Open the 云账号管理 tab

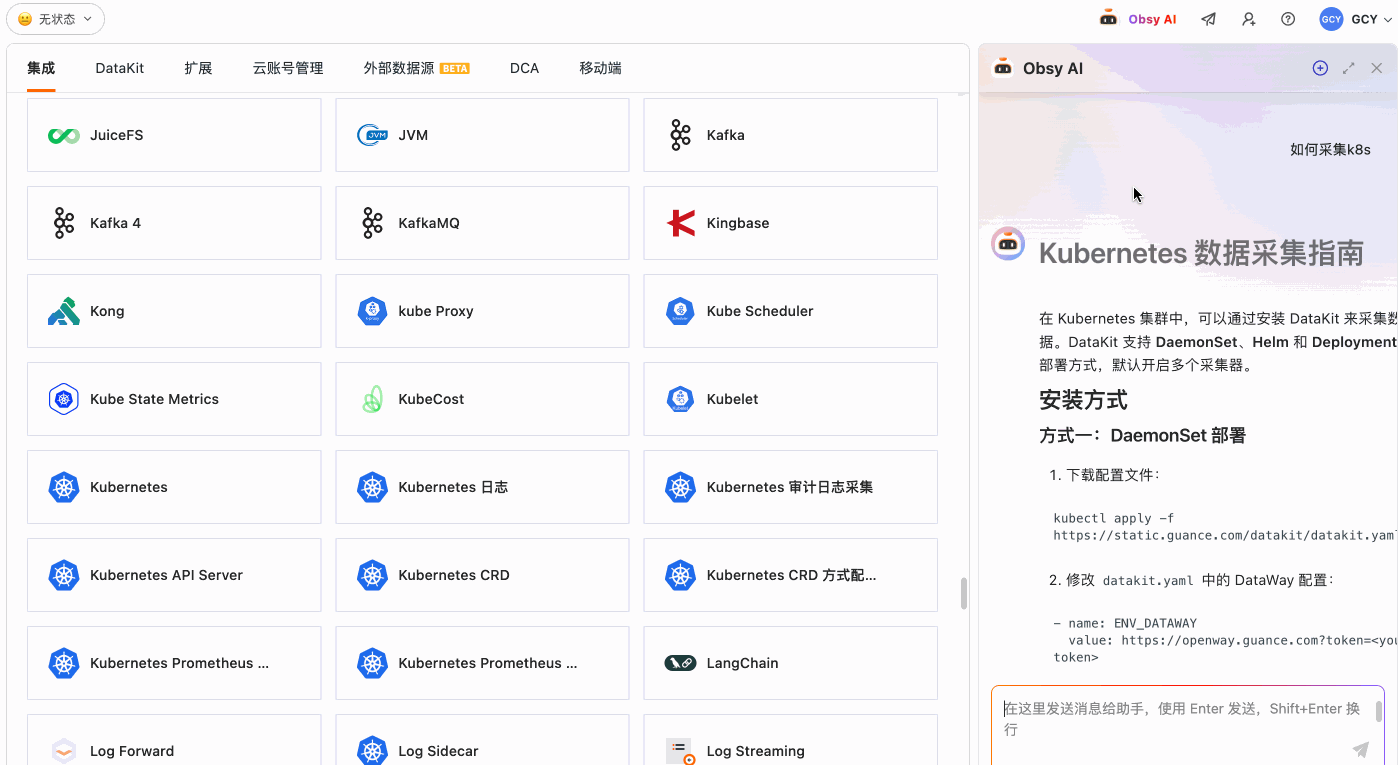[288, 68]
